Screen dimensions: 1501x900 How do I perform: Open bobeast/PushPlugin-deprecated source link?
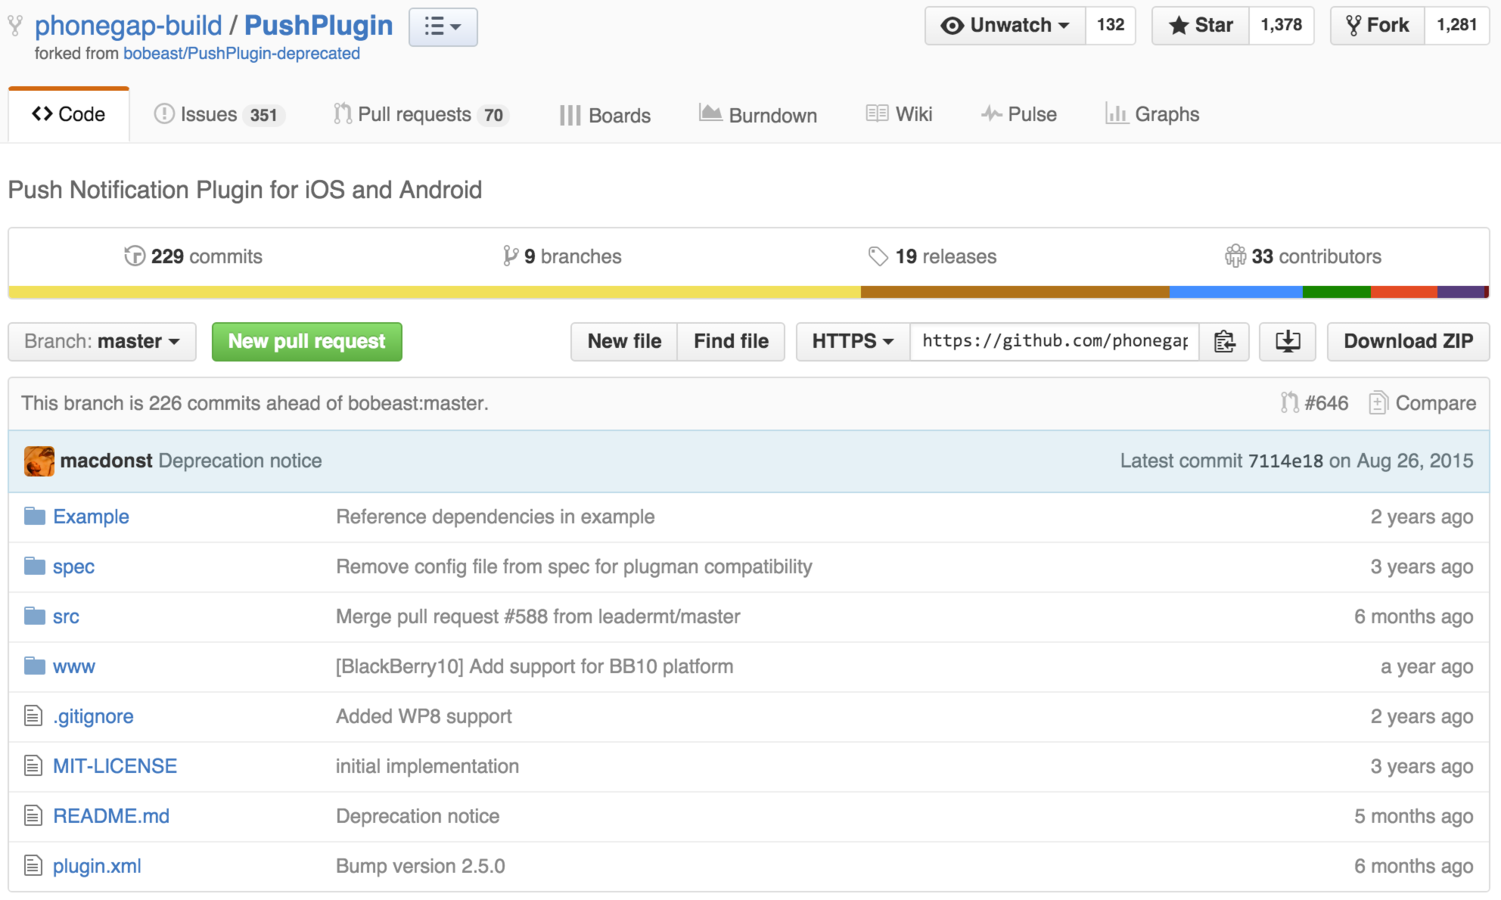pos(241,53)
